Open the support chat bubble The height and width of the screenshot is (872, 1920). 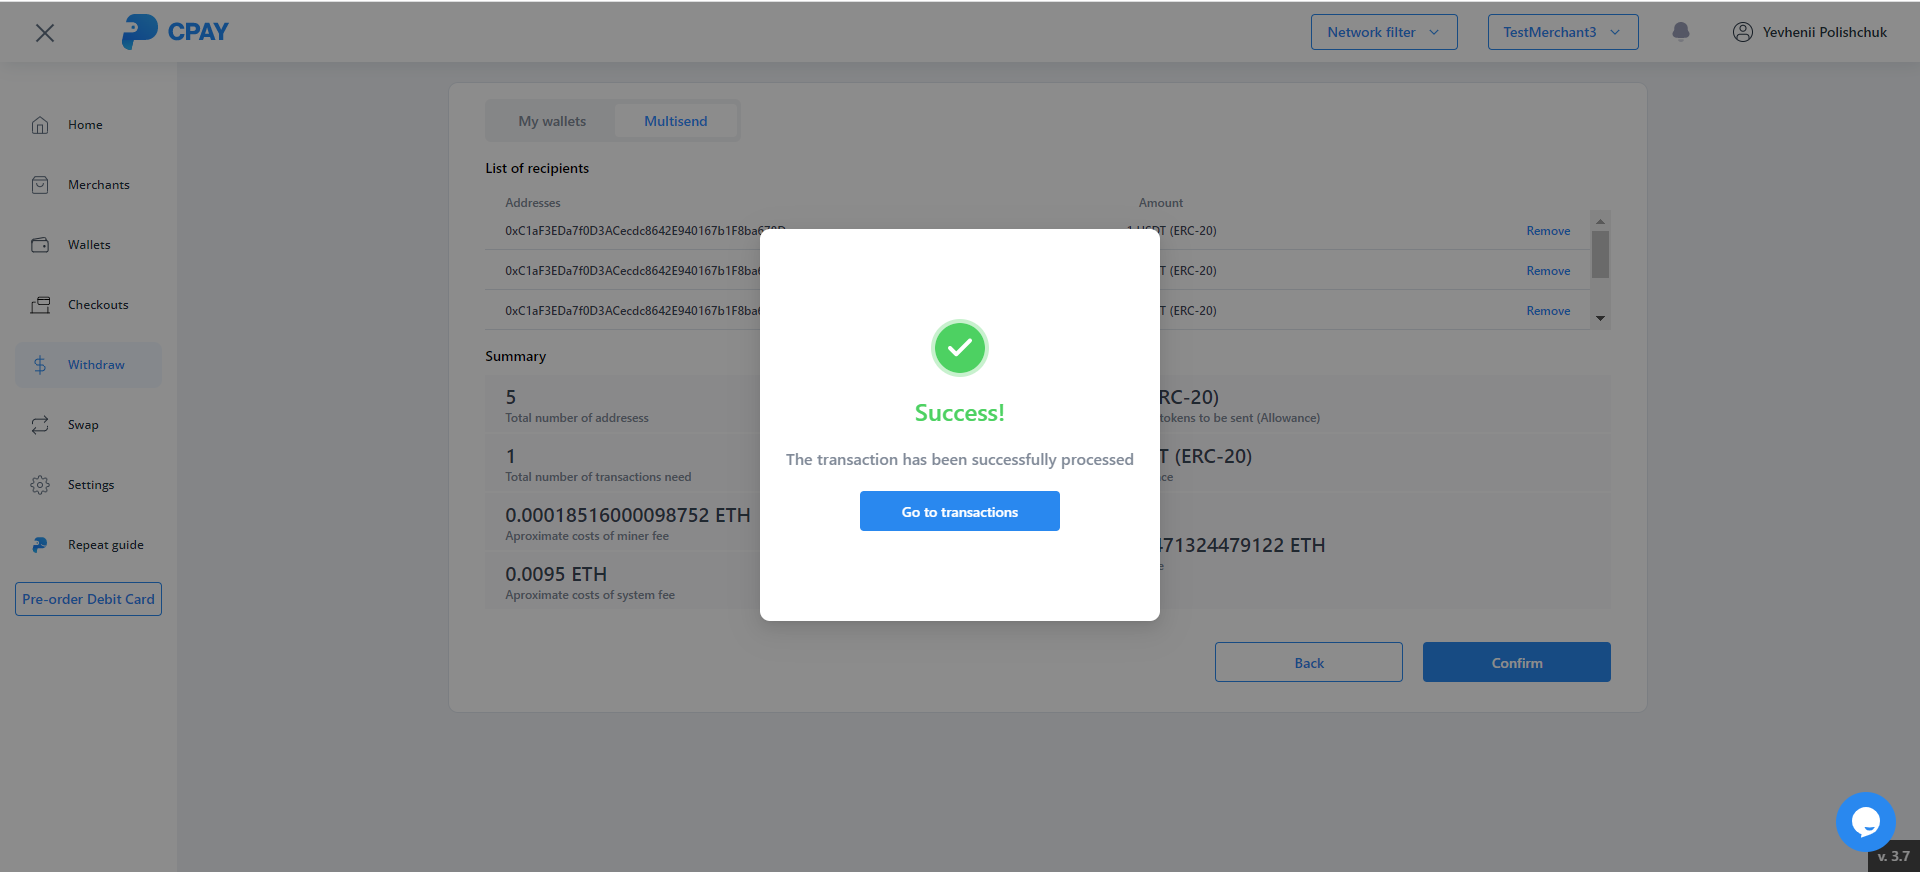click(x=1865, y=822)
